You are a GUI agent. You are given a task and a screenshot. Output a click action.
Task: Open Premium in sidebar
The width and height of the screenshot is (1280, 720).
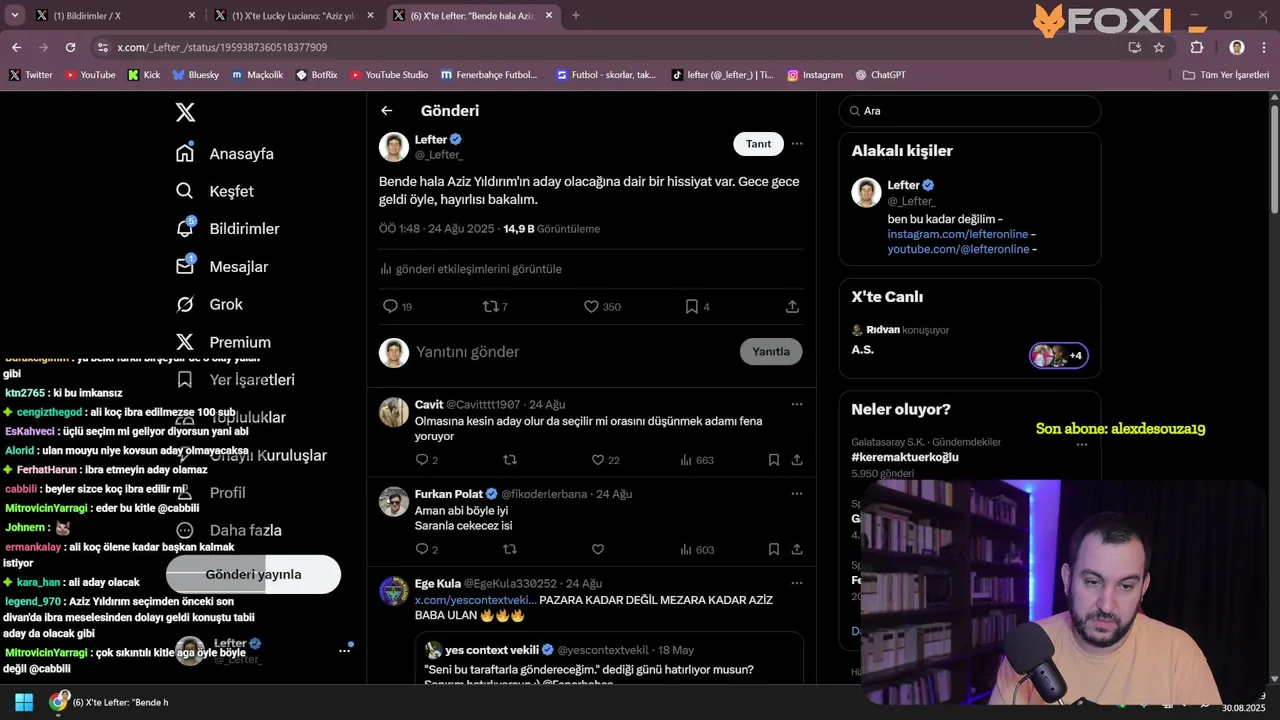pos(223,342)
